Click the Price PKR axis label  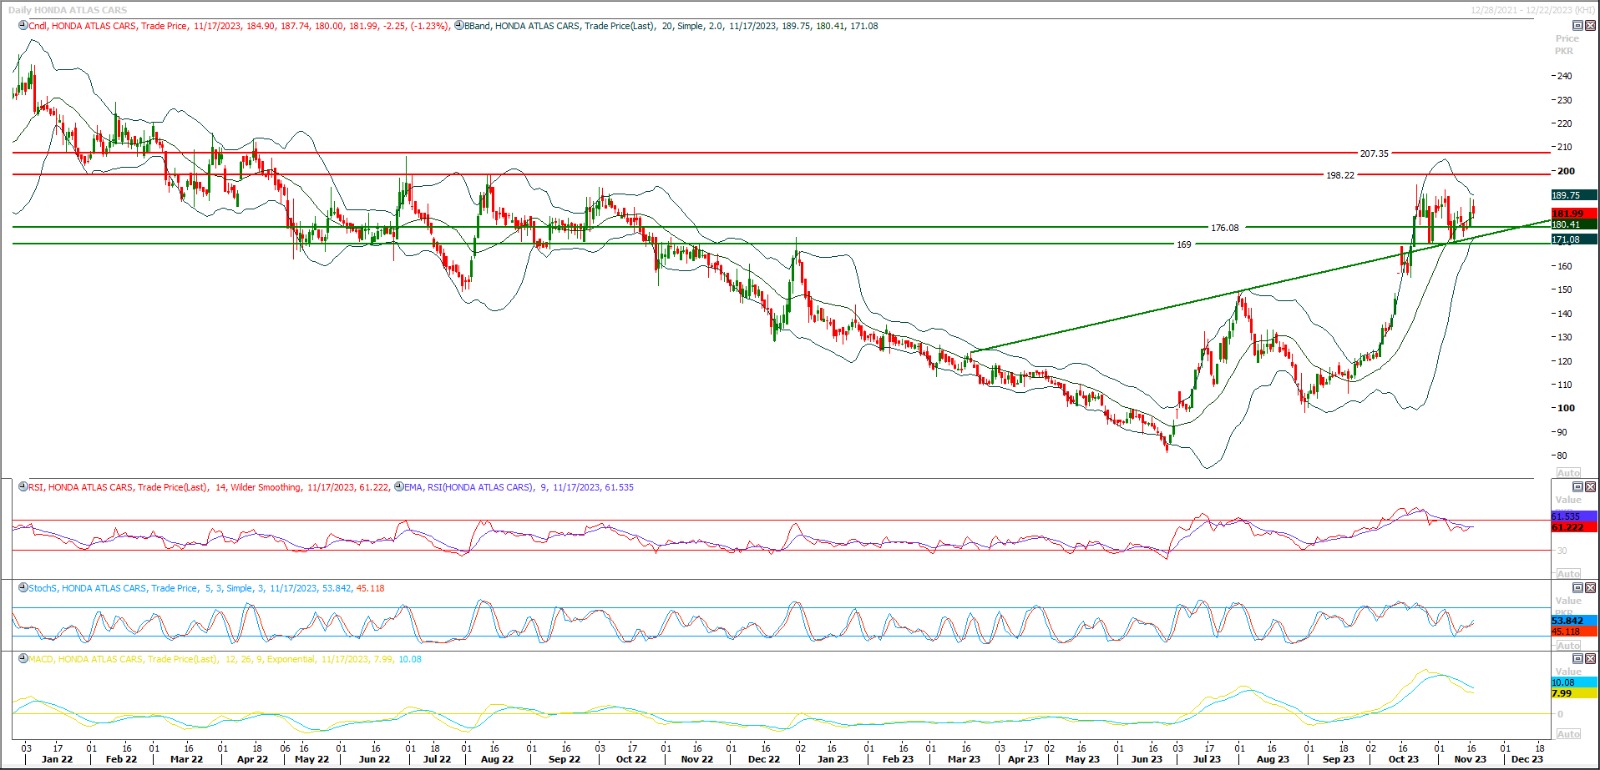tap(1566, 45)
